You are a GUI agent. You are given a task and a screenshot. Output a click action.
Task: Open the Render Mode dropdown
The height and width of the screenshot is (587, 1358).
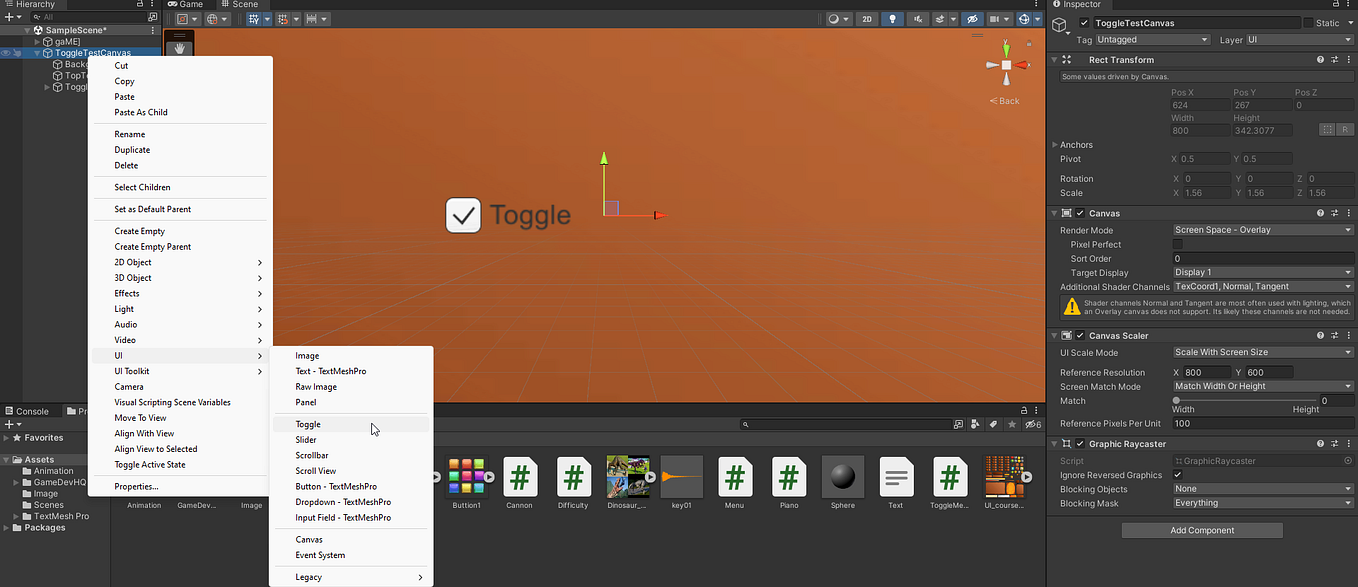[x=1262, y=229]
